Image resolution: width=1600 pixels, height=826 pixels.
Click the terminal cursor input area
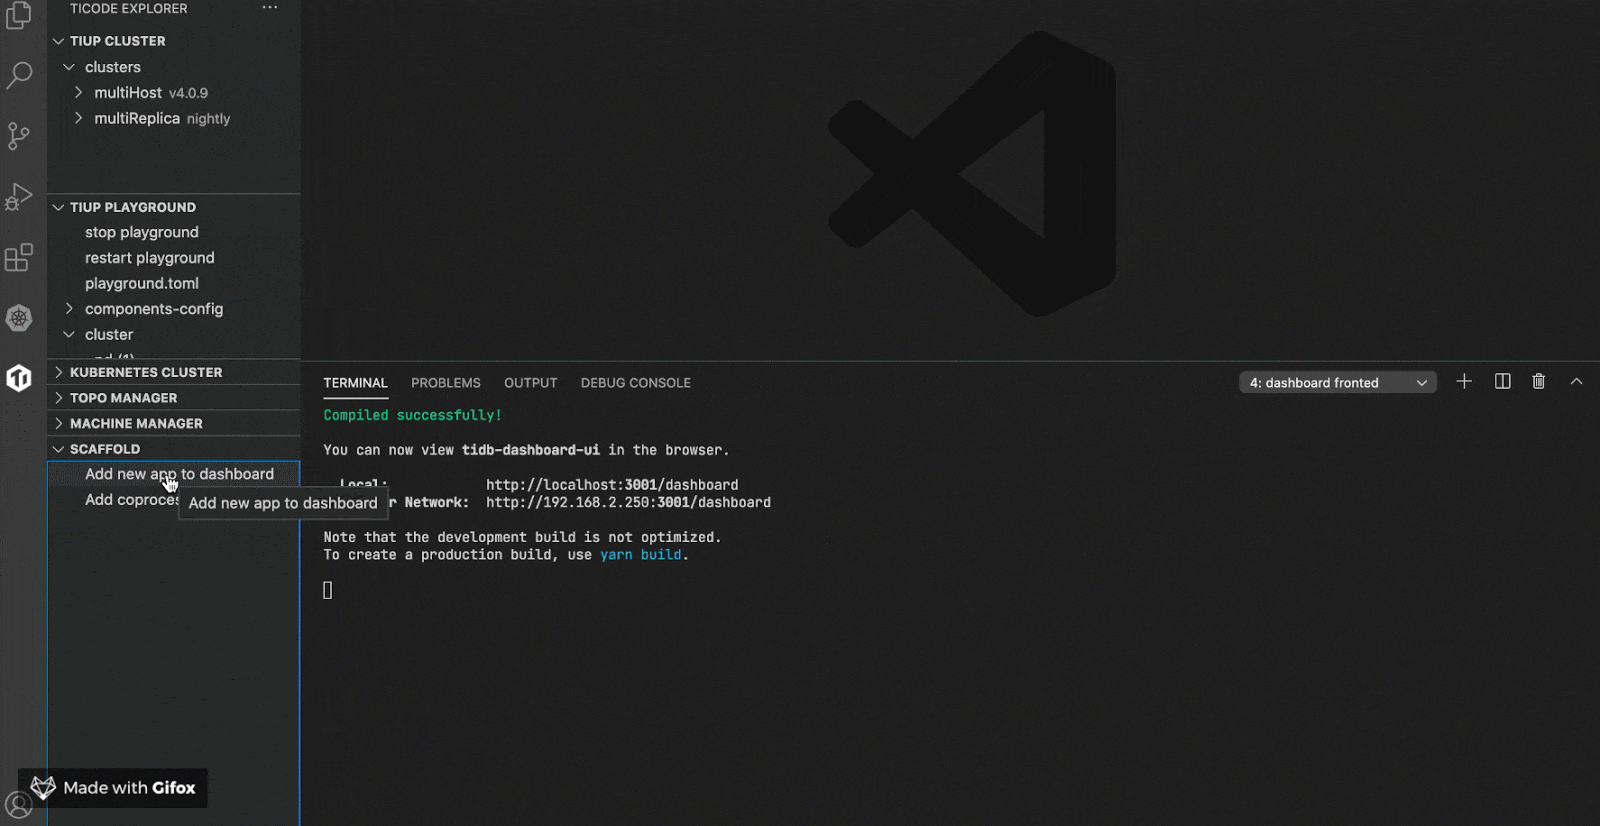(328, 590)
